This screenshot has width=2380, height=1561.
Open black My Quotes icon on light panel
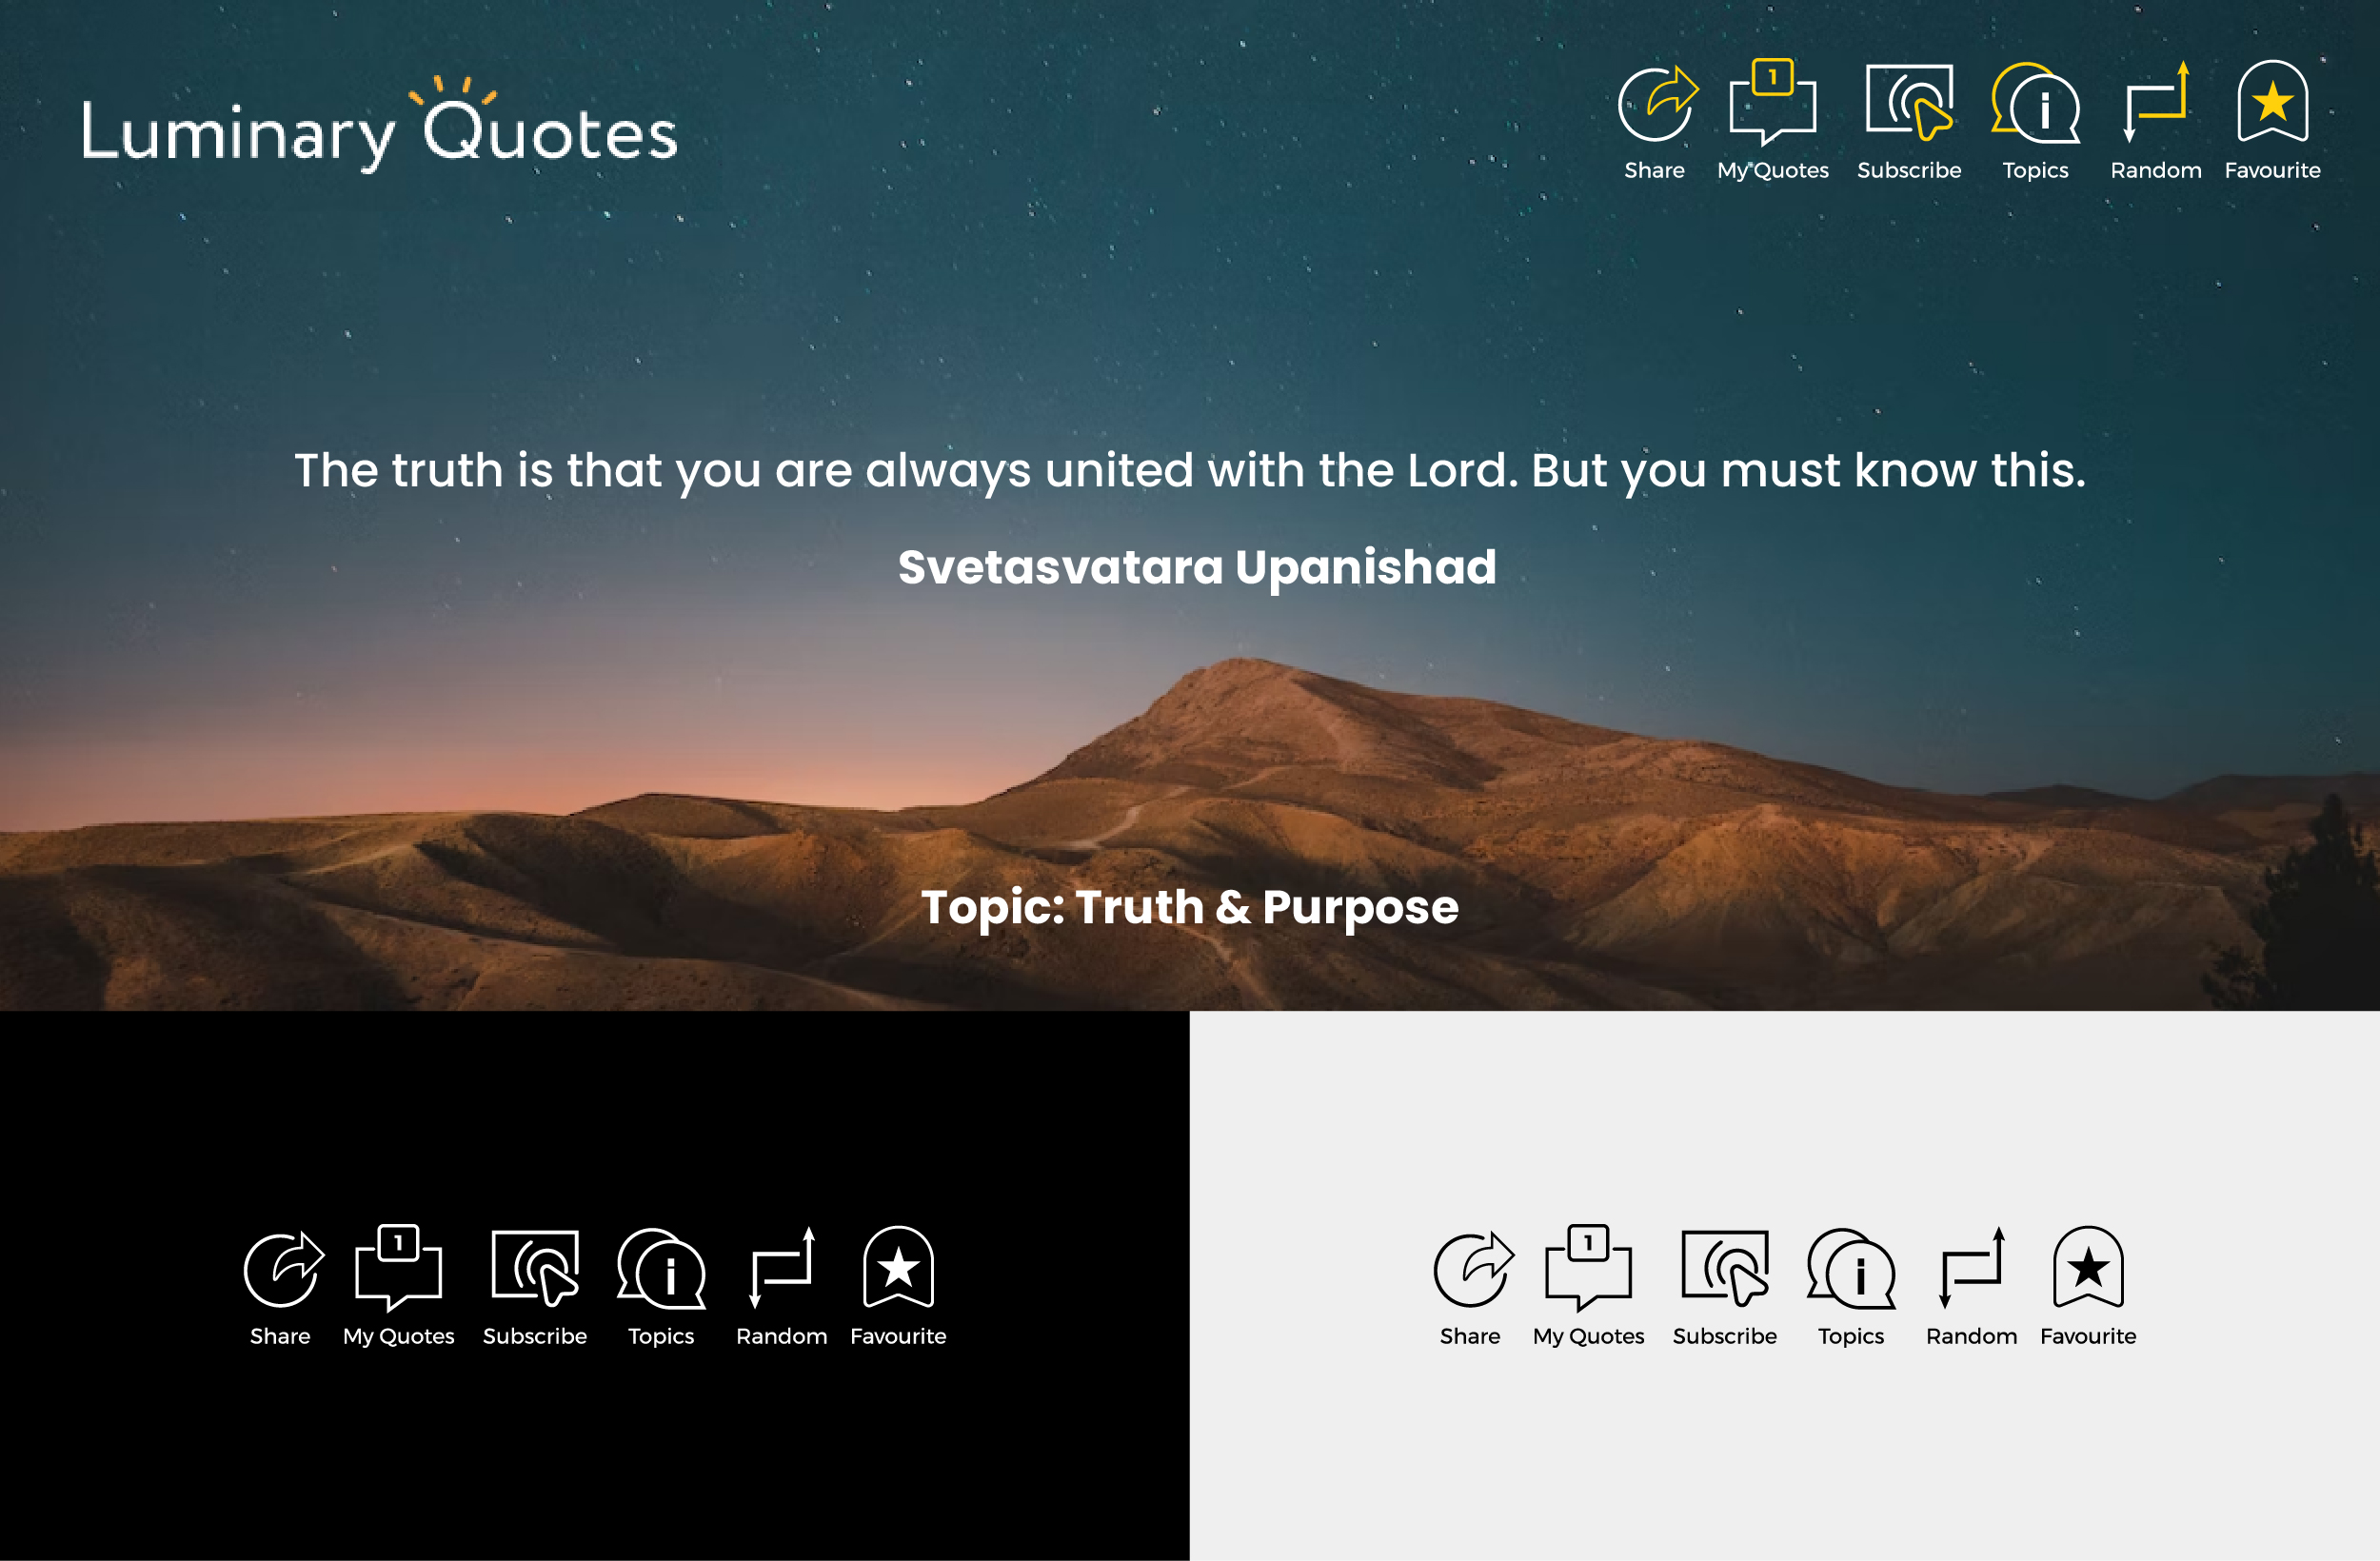coord(1588,1268)
